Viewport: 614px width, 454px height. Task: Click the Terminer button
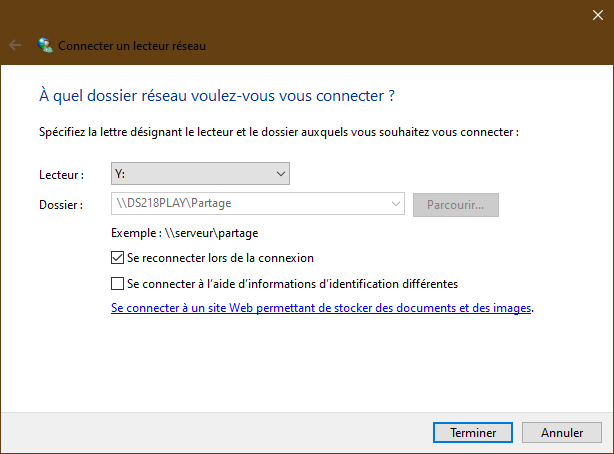tap(473, 433)
